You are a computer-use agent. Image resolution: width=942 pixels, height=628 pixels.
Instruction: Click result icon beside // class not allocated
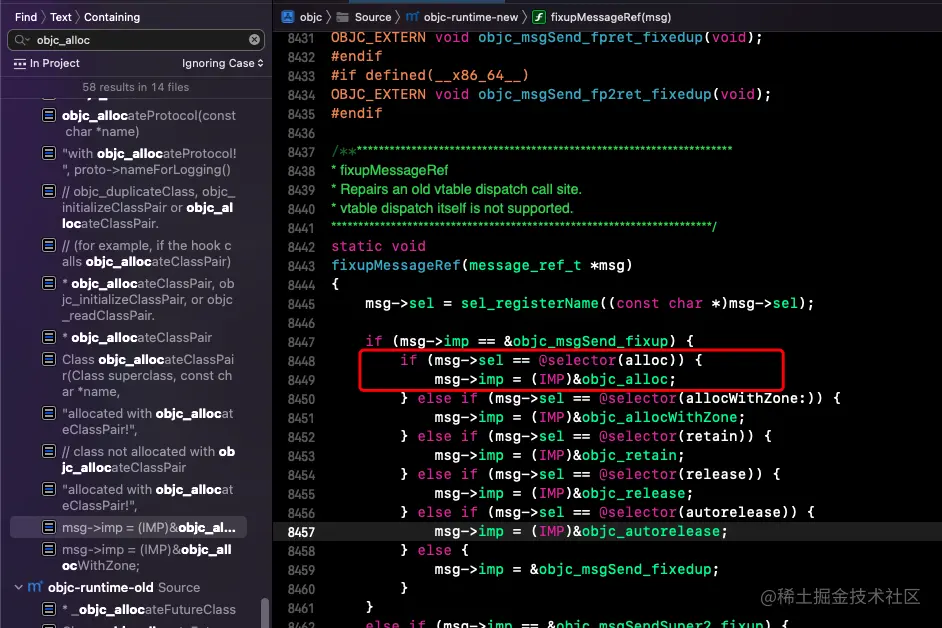[49, 451]
